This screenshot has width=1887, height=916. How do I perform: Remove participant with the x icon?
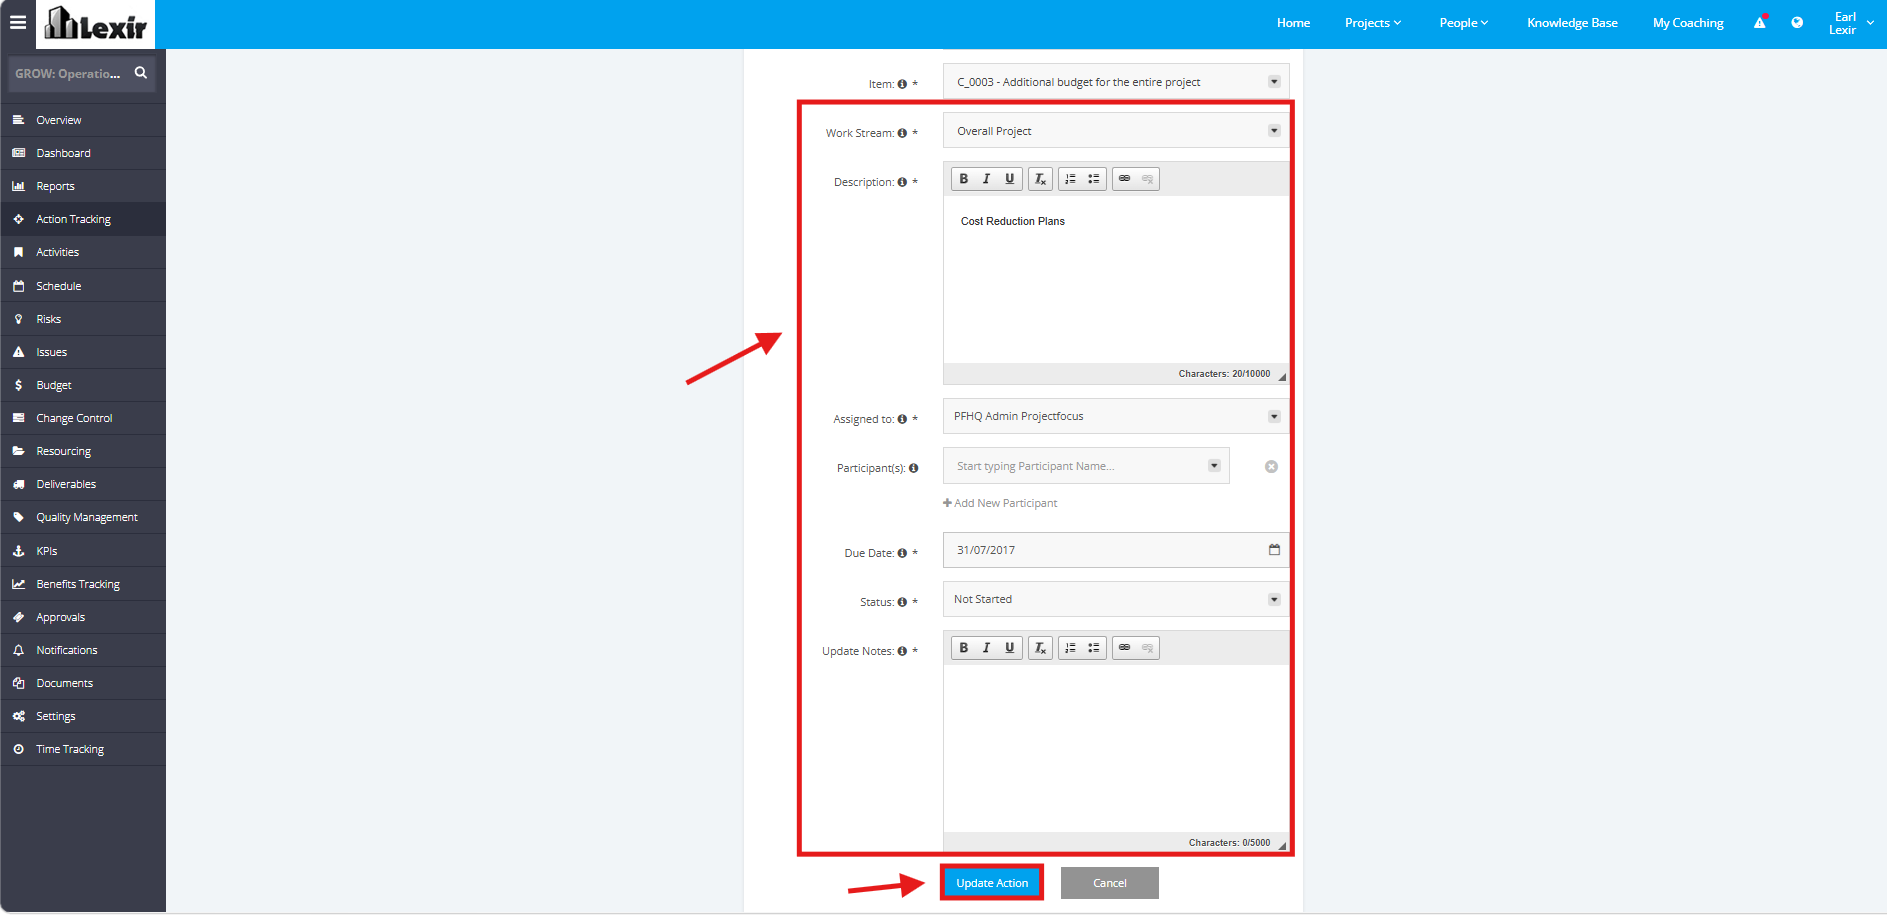click(x=1271, y=467)
